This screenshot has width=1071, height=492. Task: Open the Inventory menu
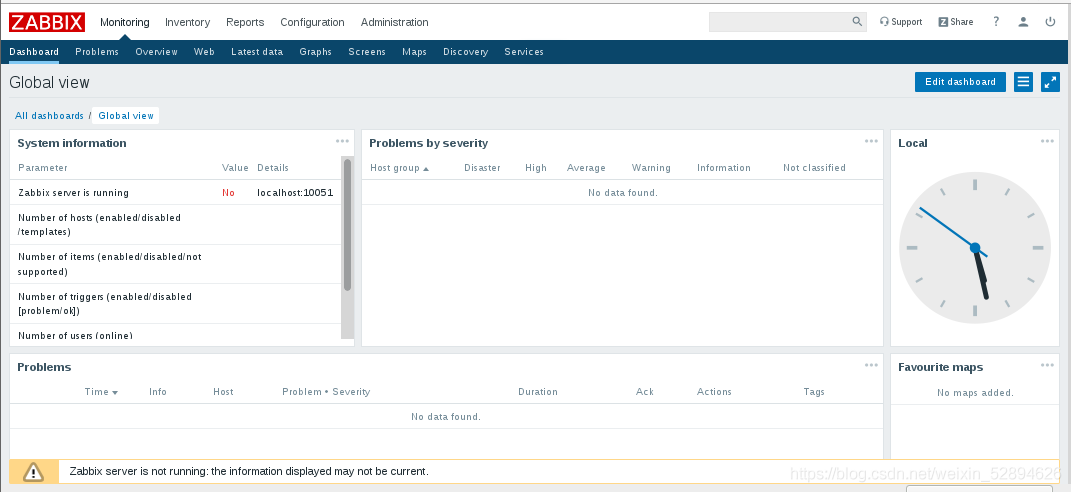(187, 22)
